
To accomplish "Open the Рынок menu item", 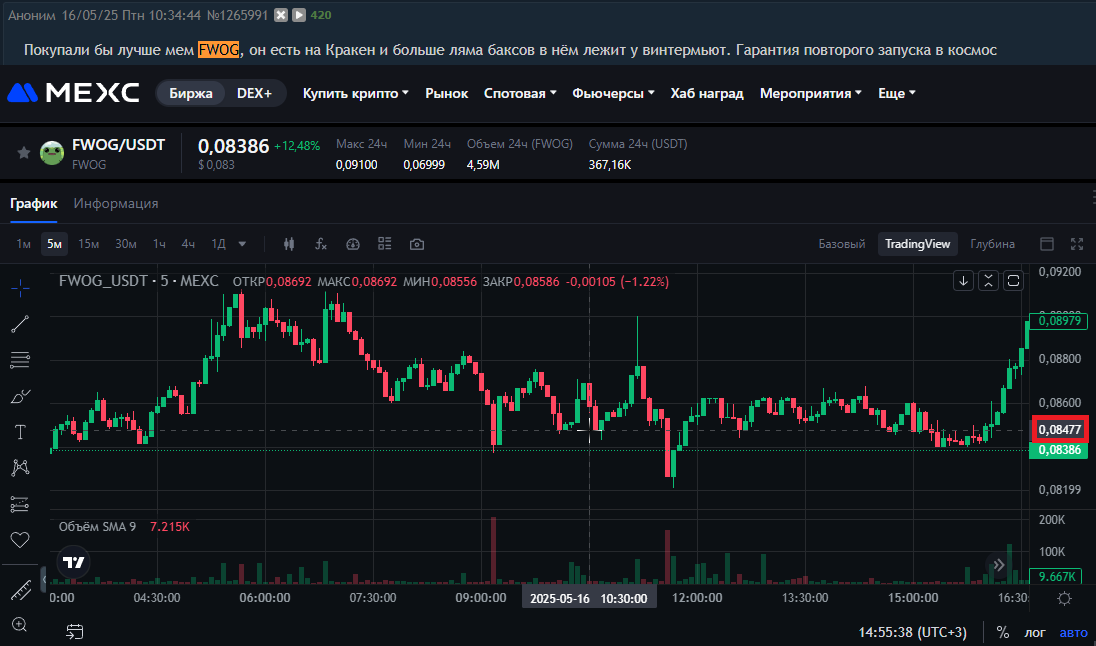I will [447, 93].
